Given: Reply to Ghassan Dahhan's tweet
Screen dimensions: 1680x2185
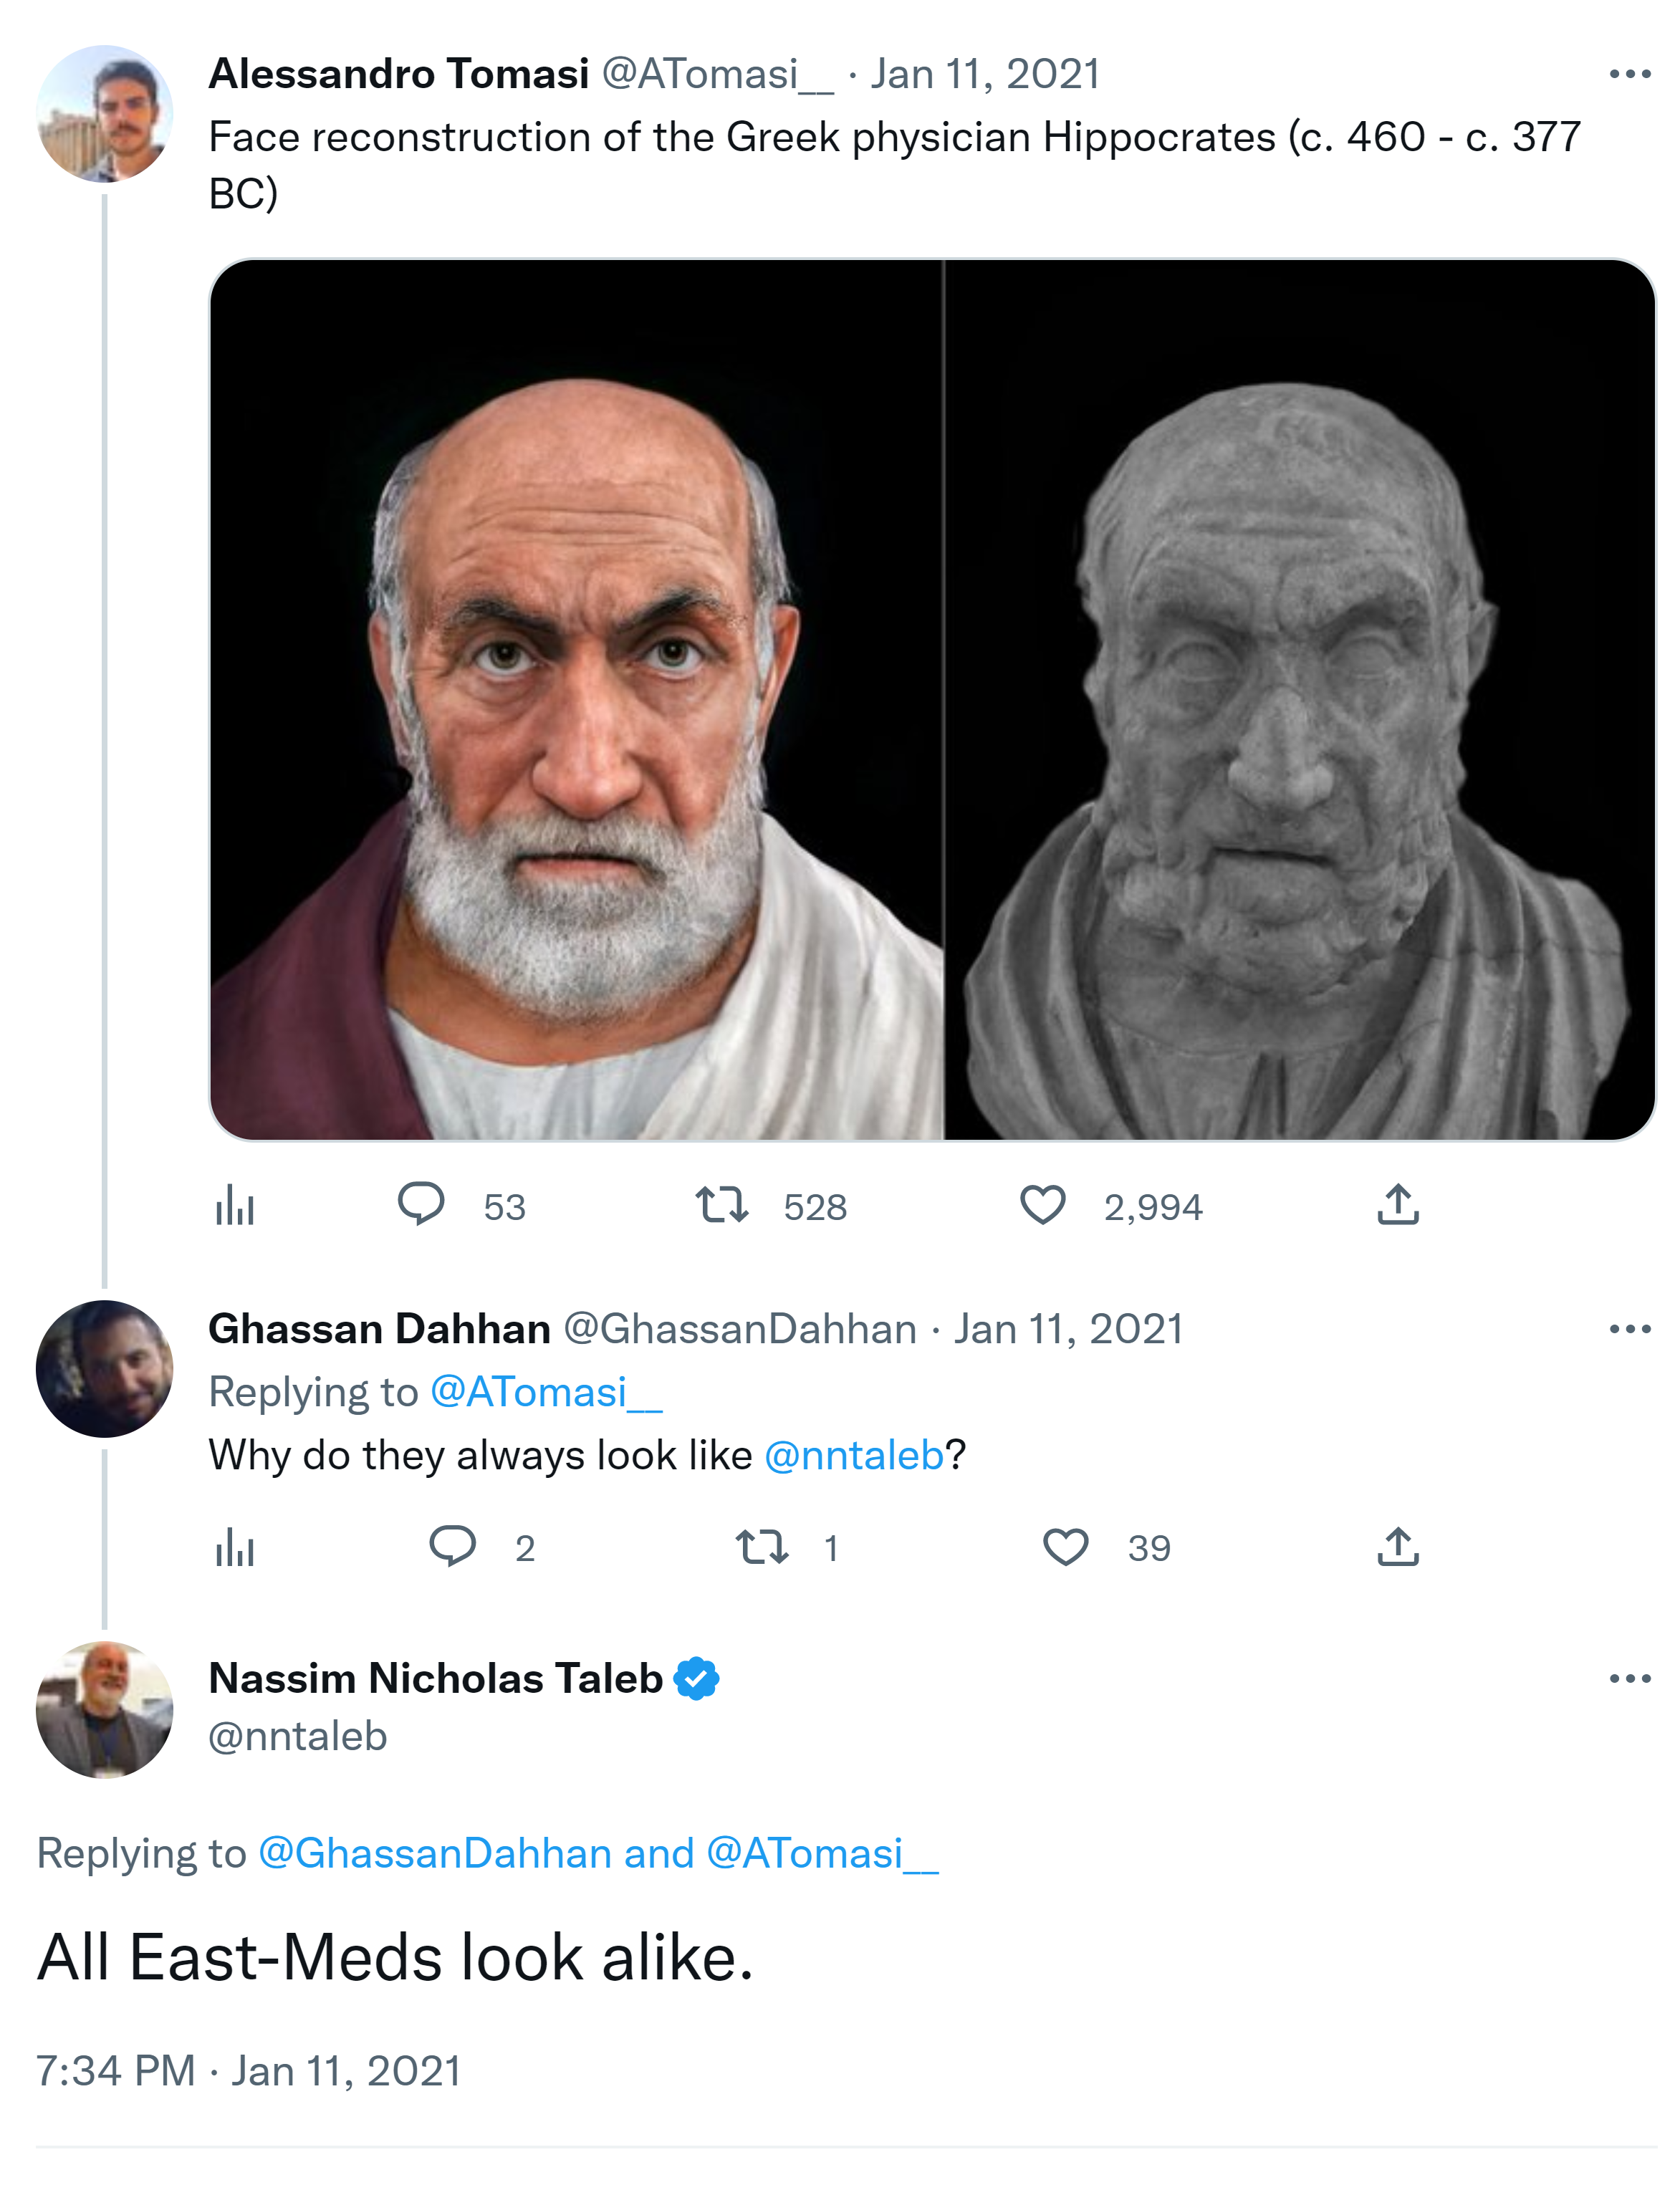Looking at the screenshot, I should 453,1546.
